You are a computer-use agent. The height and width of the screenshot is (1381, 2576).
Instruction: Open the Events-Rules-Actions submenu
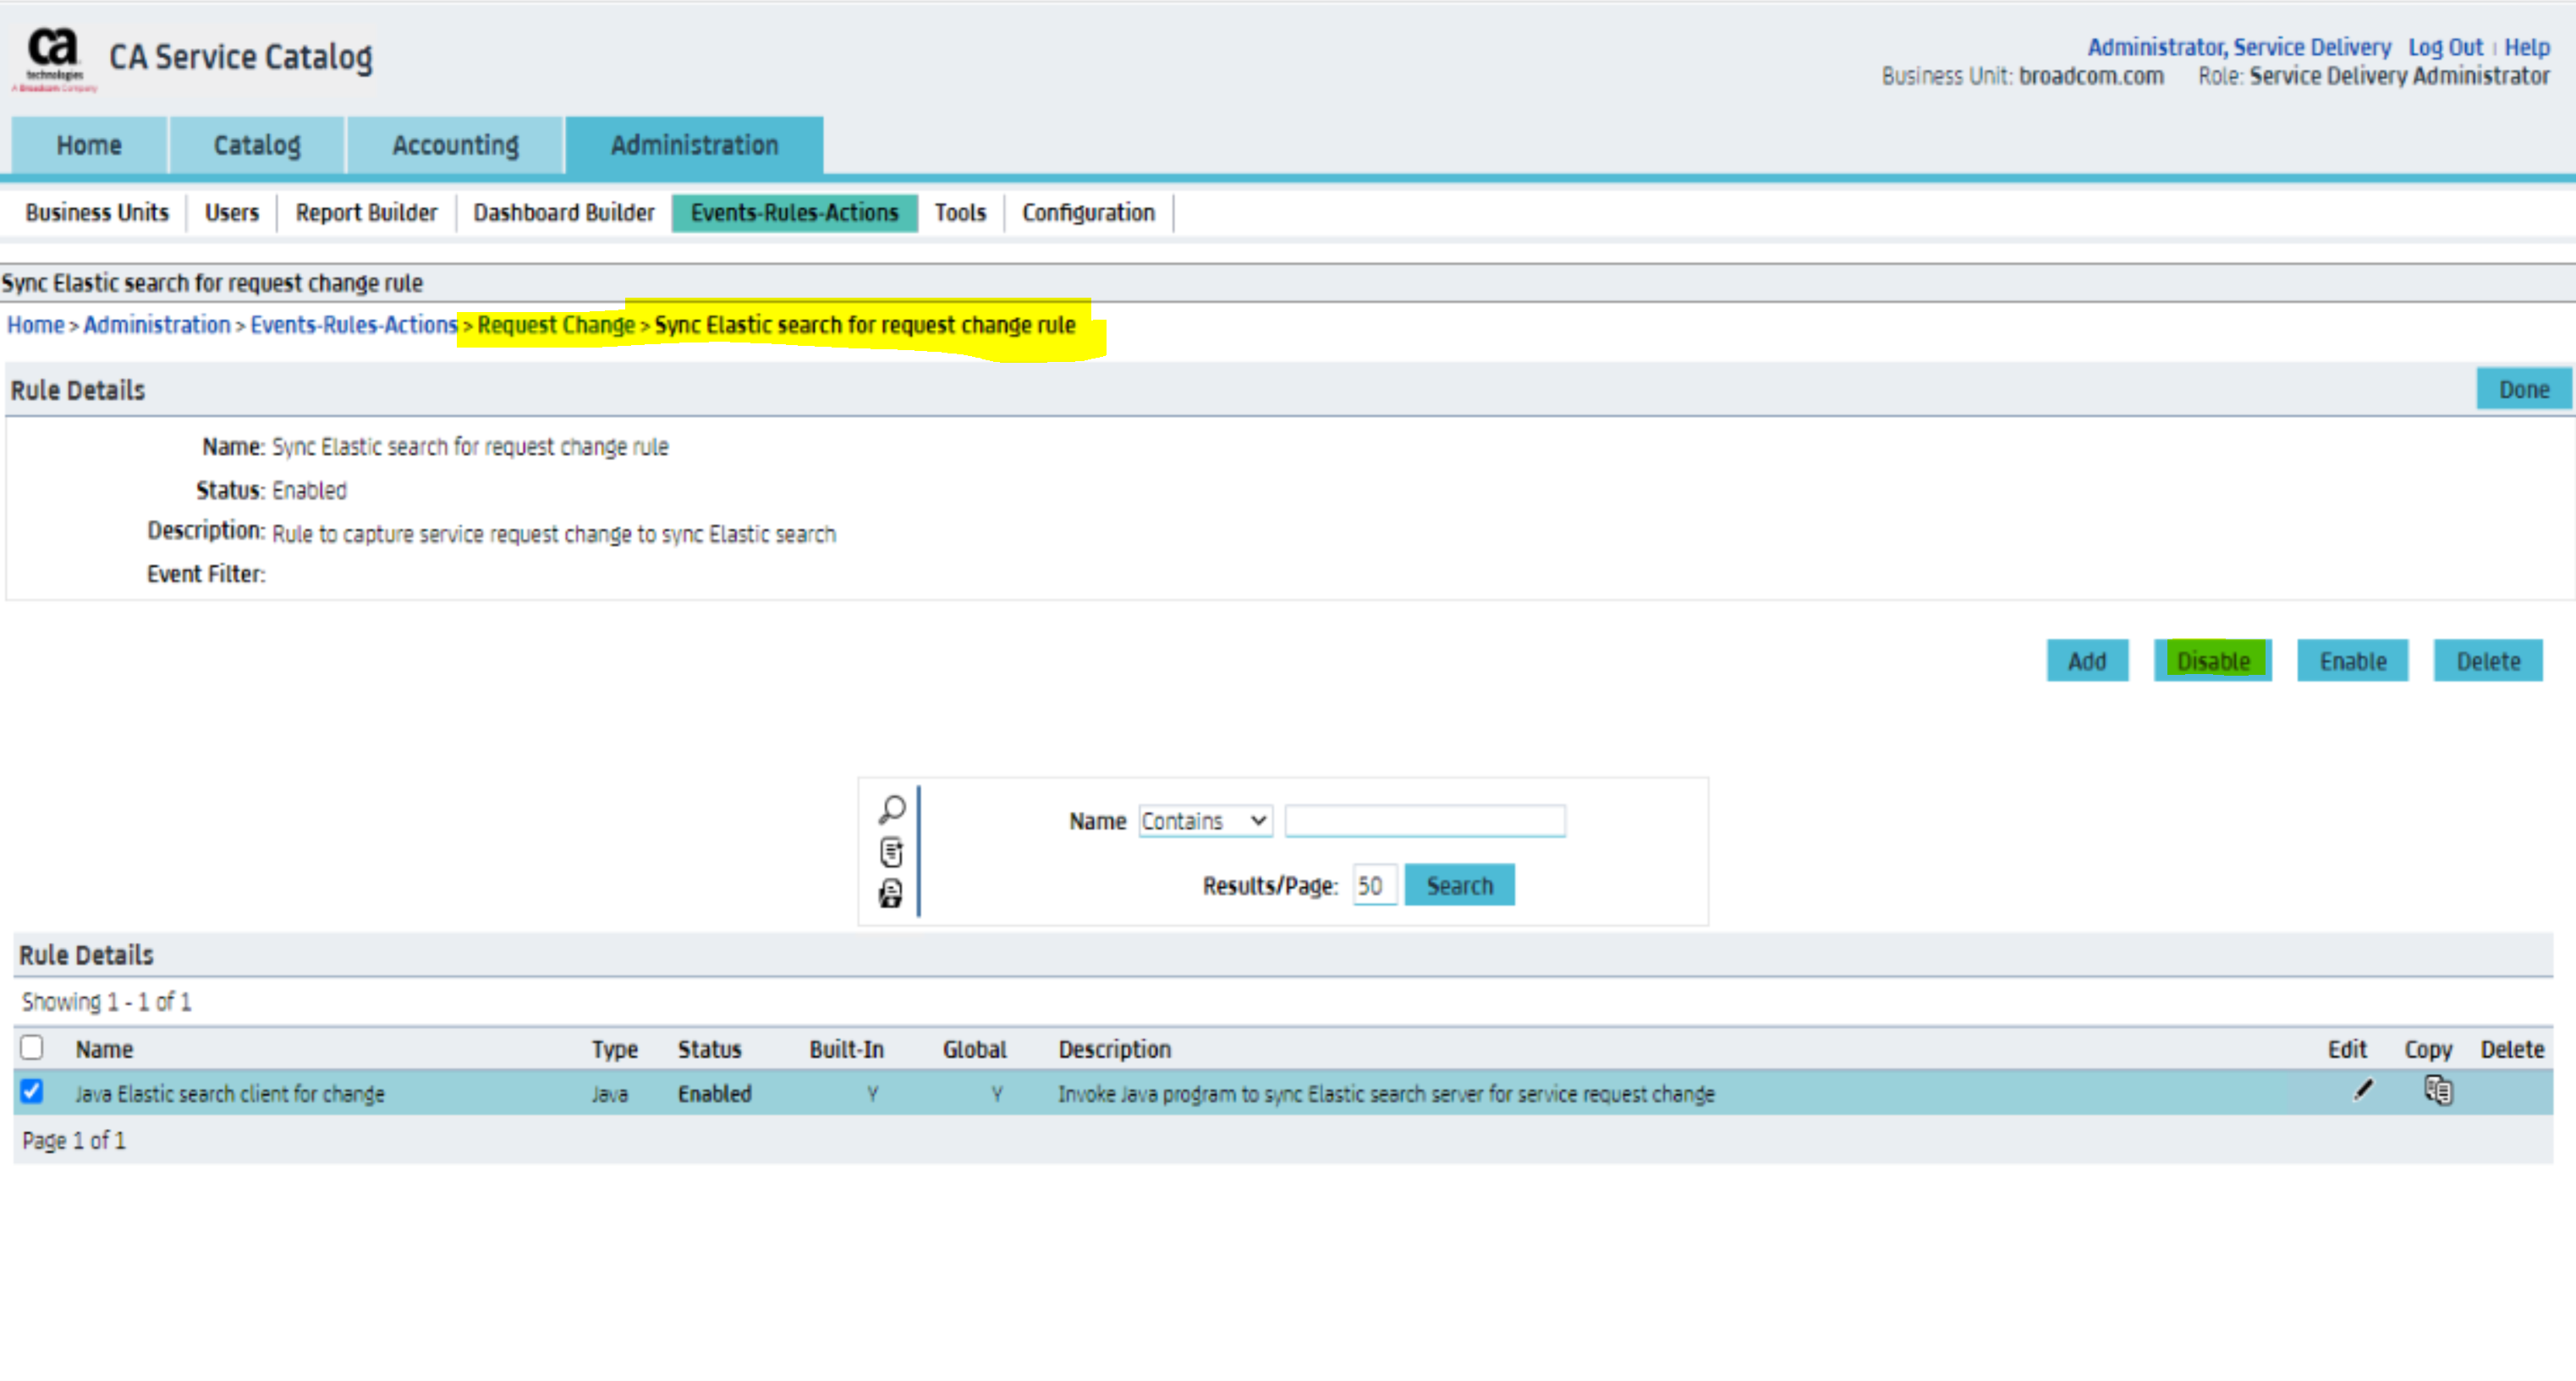coord(794,213)
